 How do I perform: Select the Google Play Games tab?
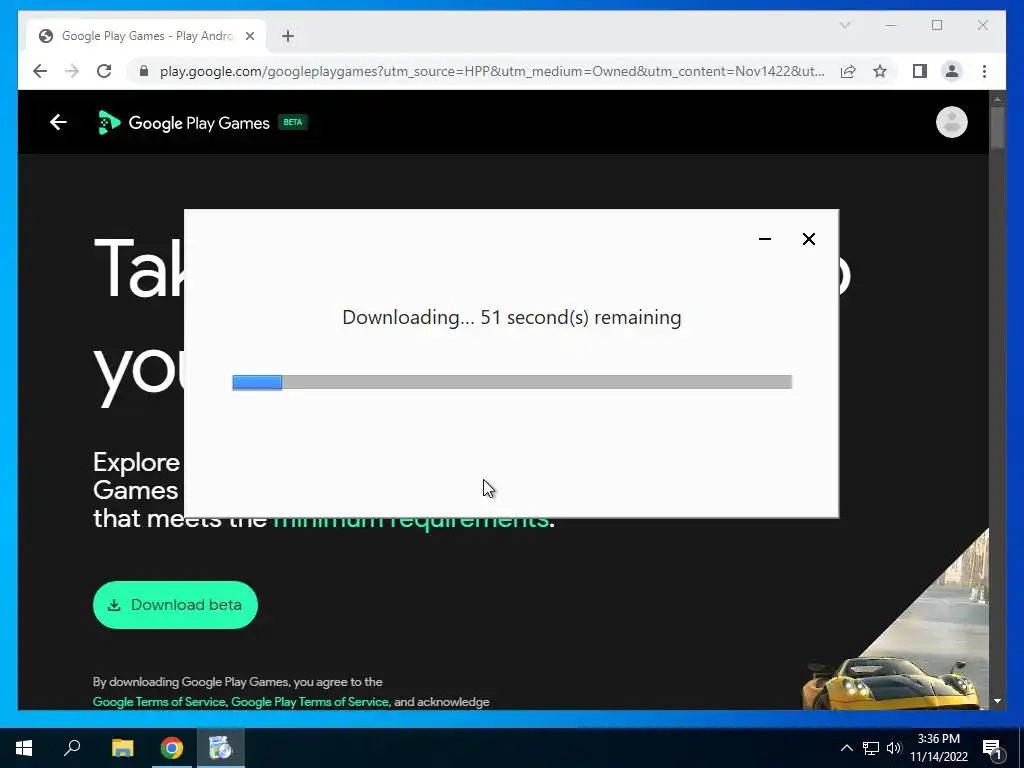pos(146,36)
